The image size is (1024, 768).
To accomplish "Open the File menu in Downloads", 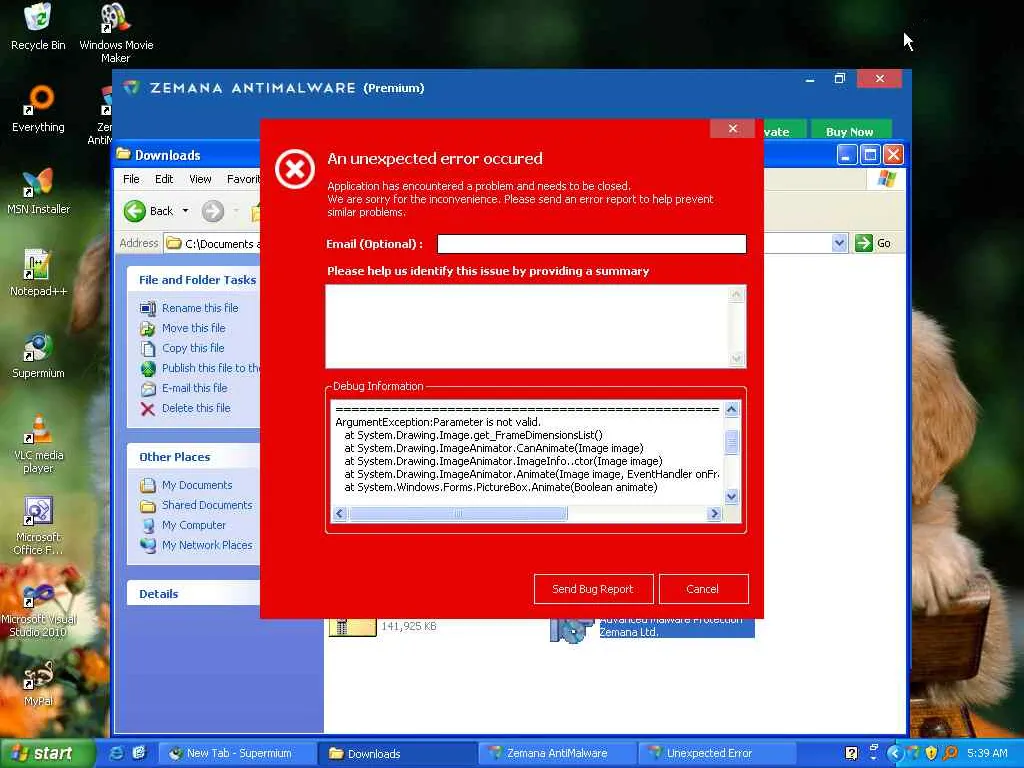I will [131, 179].
